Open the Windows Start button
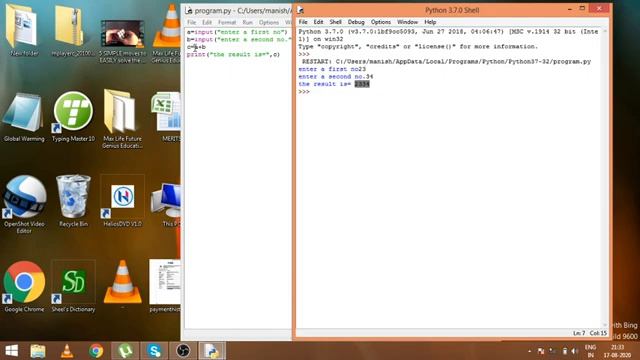This screenshot has height=360, width=640. (x=11, y=351)
